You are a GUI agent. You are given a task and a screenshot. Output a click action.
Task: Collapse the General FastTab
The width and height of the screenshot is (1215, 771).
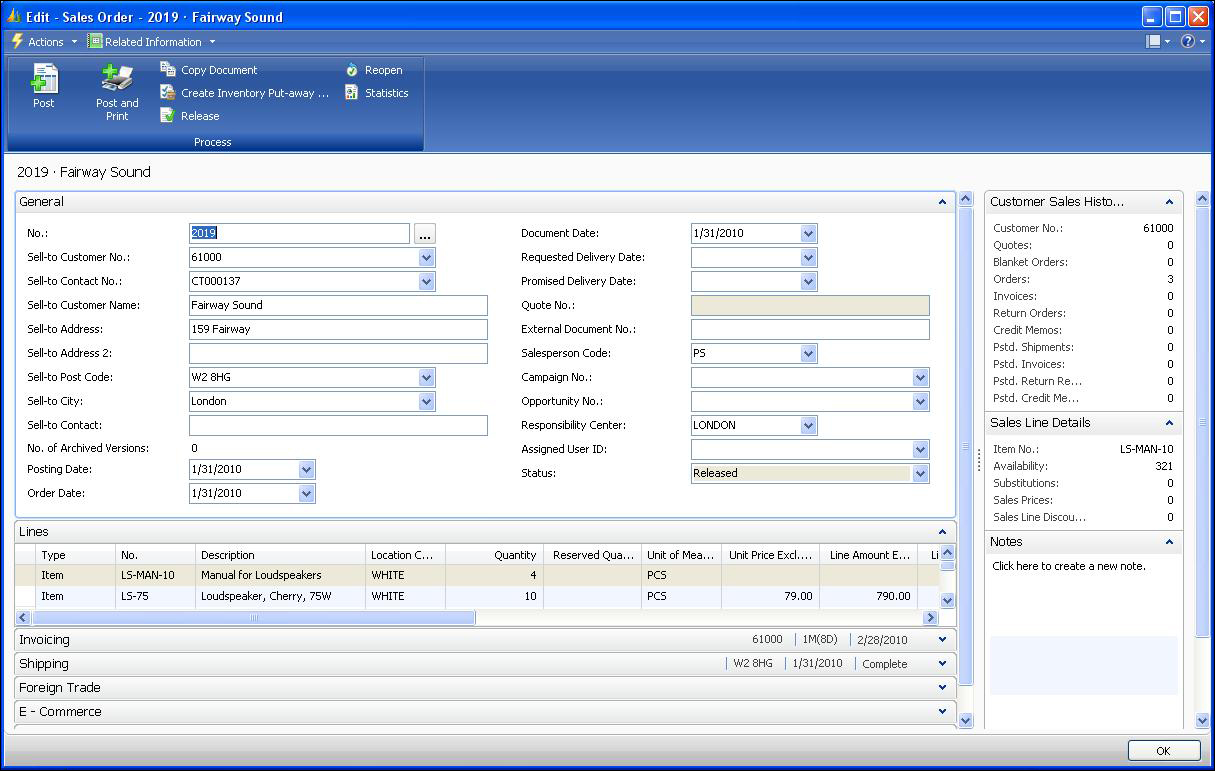(942, 202)
